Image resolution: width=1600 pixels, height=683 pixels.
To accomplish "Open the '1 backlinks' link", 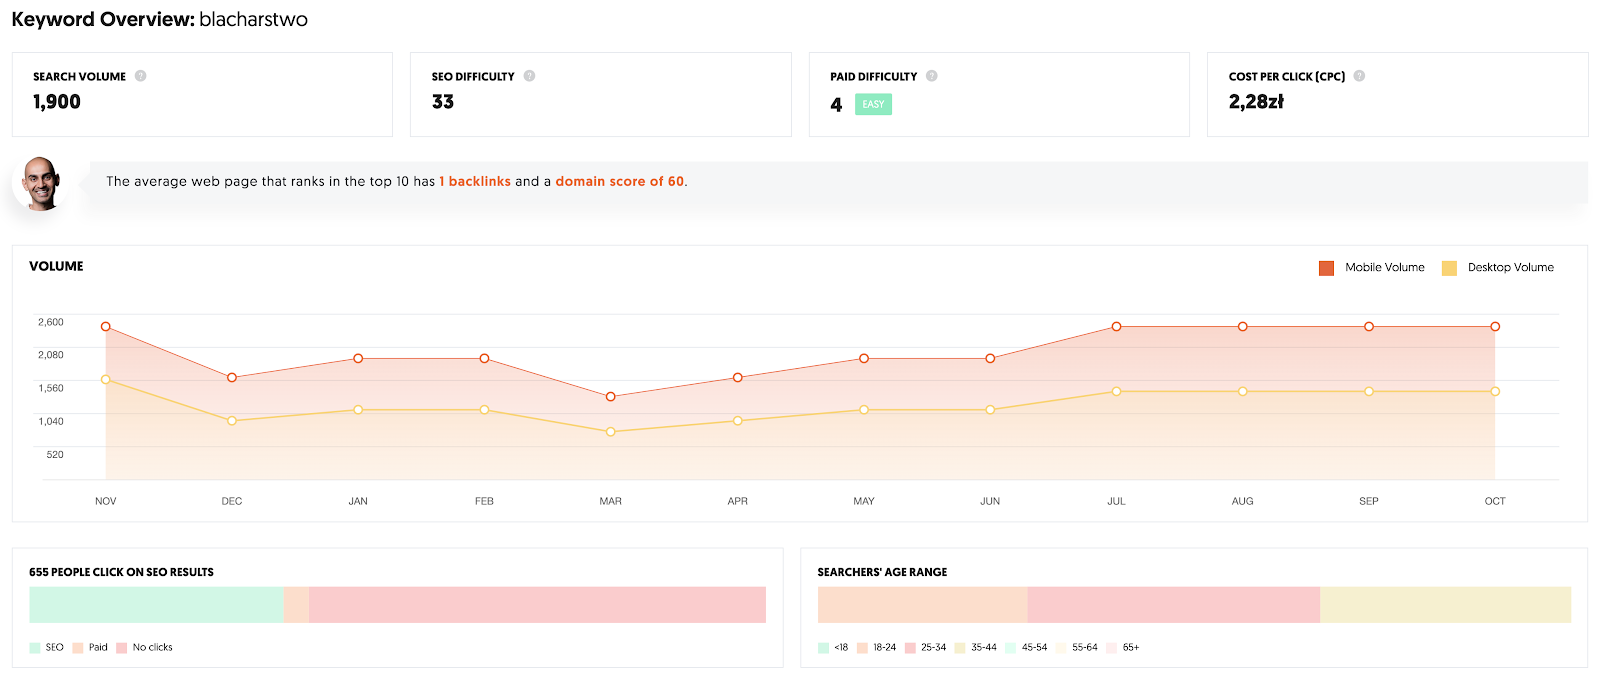I will (475, 181).
